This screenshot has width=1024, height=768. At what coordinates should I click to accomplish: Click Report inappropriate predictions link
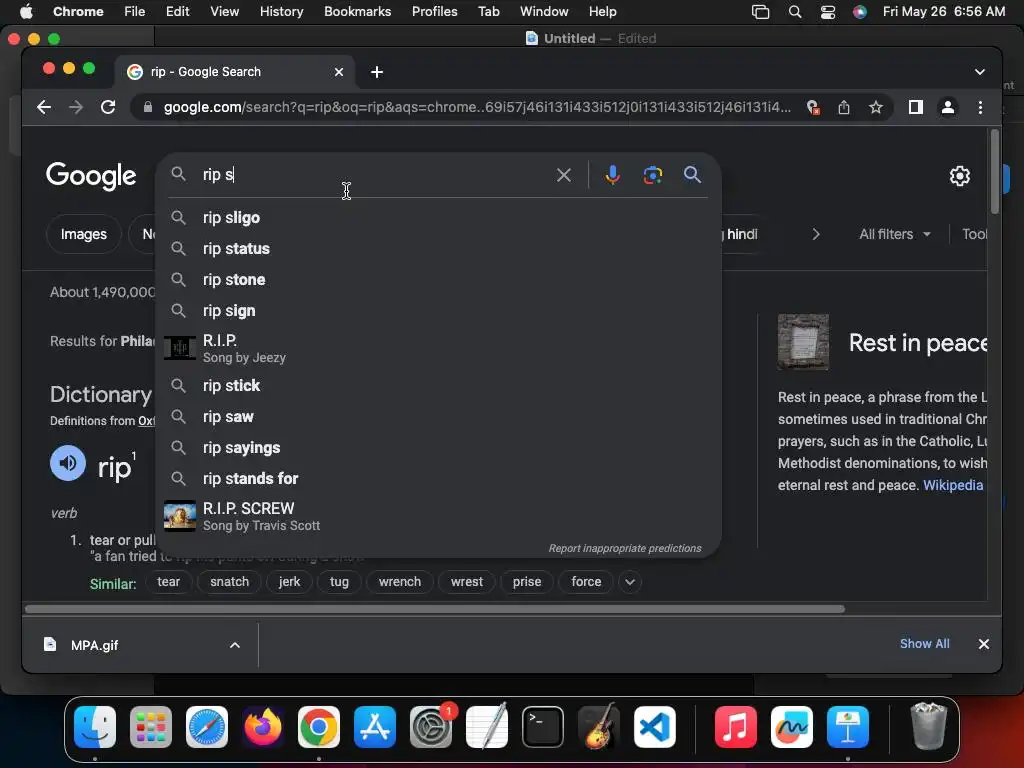(x=625, y=549)
